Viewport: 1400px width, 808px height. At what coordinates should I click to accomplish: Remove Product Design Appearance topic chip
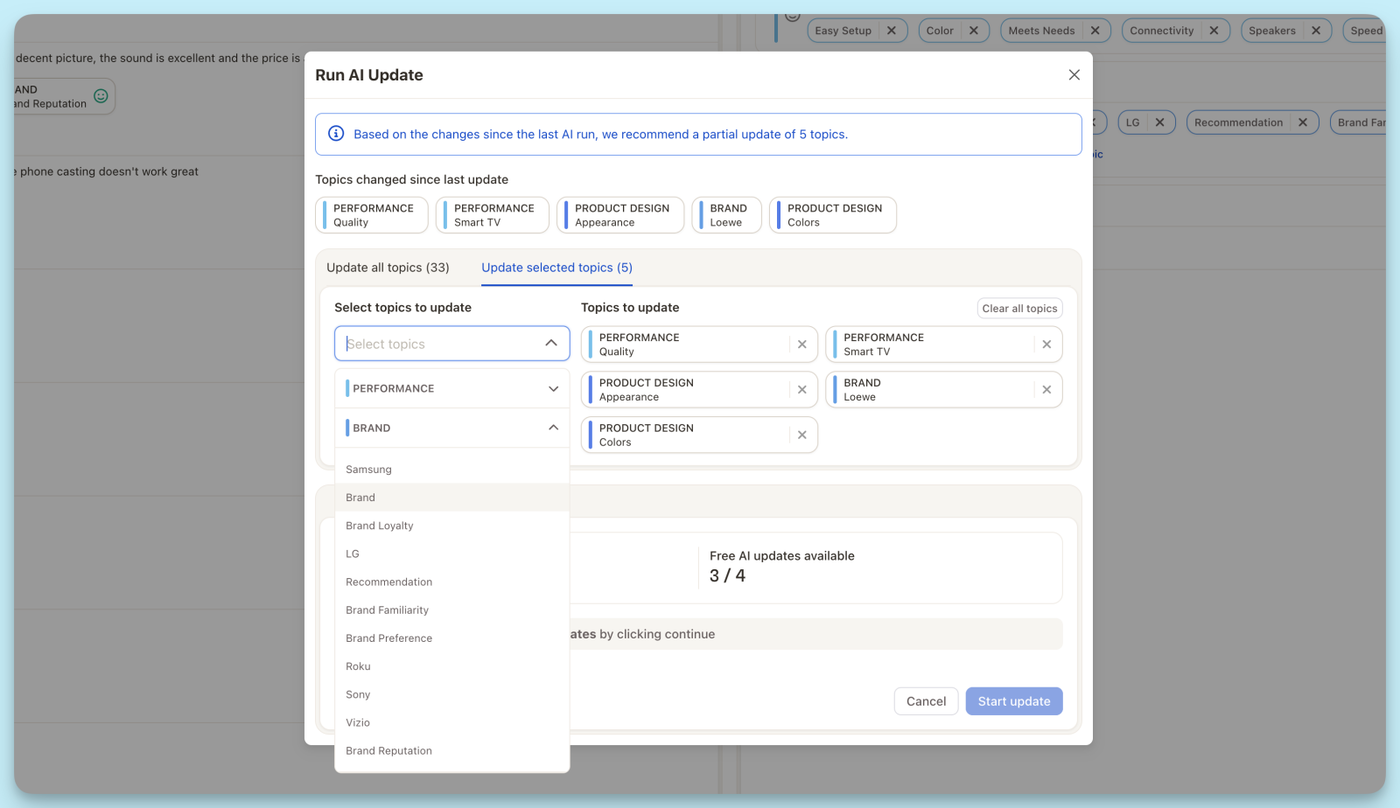pyautogui.click(x=802, y=390)
